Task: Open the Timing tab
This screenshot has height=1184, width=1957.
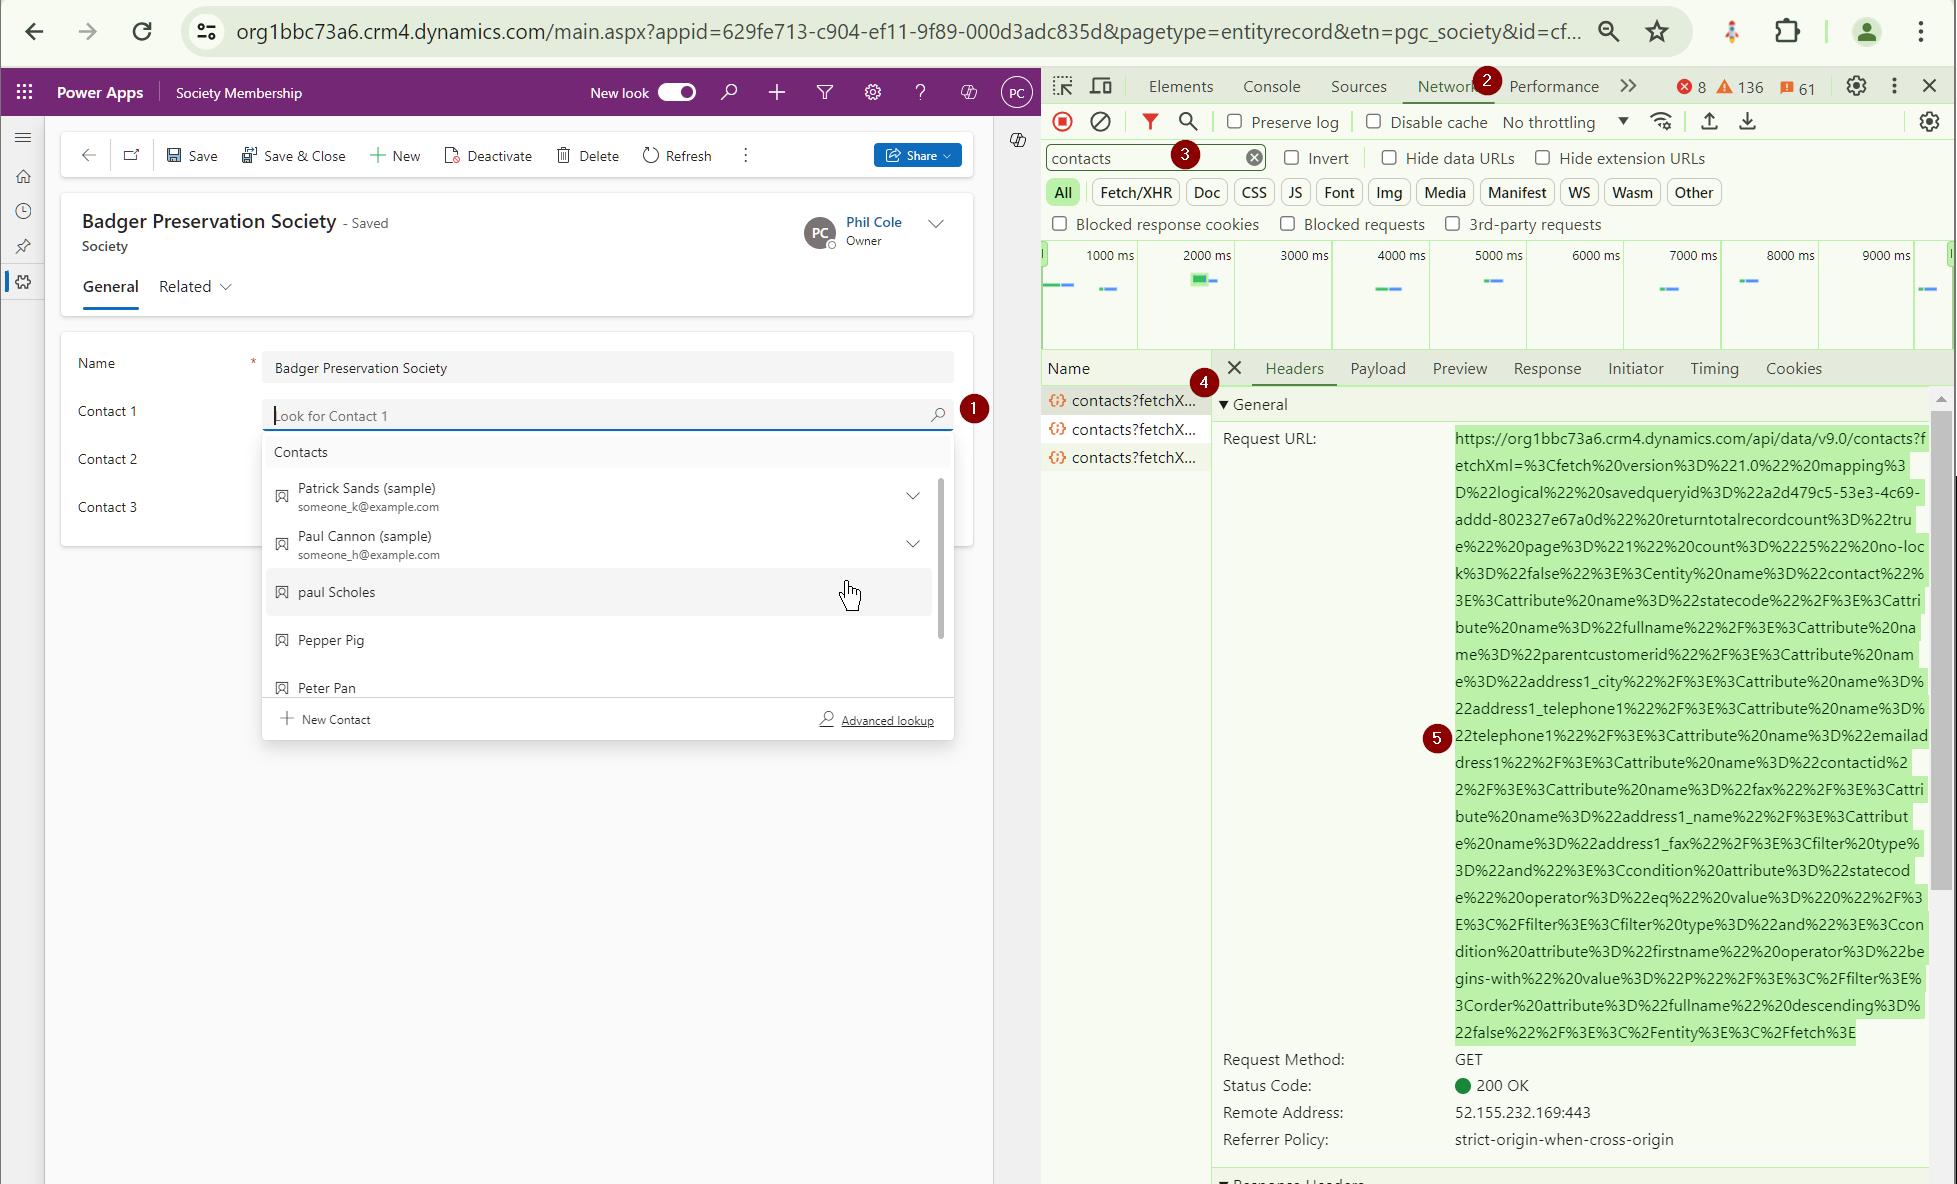Action: tap(1714, 368)
